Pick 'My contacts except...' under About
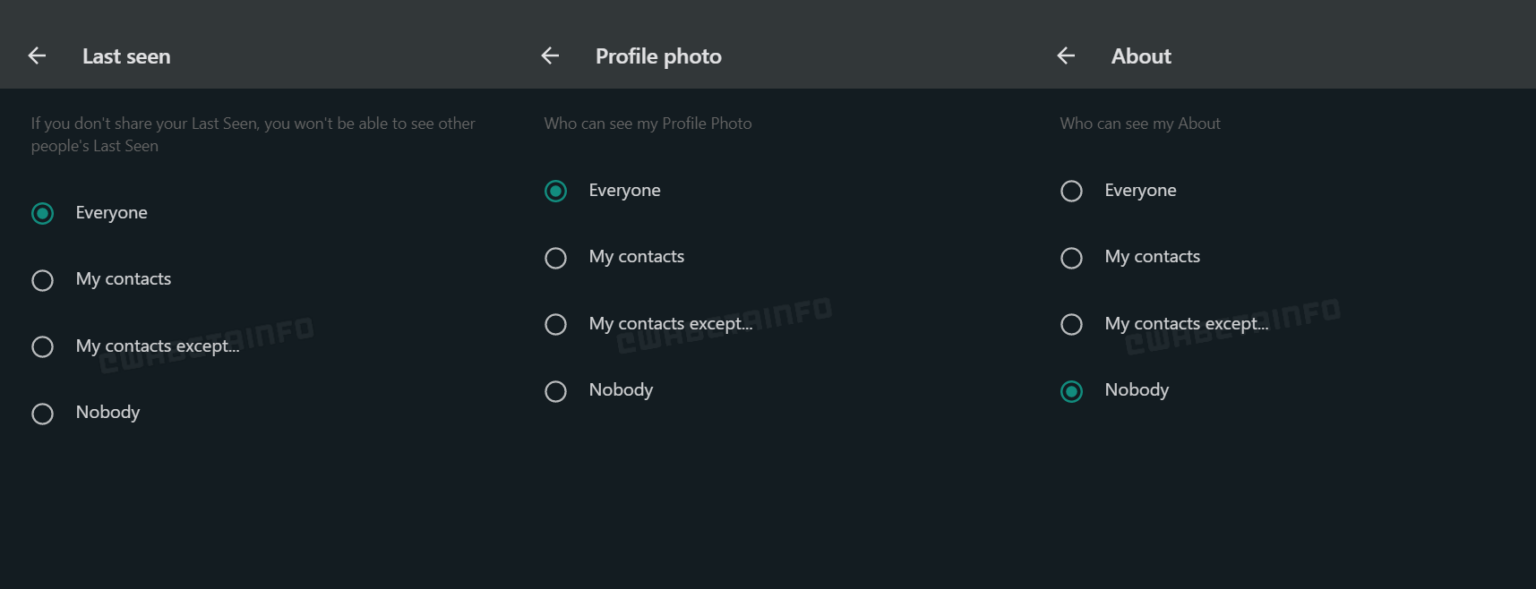The image size is (1536, 589). pyautogui.click(x=1071, y=324)
